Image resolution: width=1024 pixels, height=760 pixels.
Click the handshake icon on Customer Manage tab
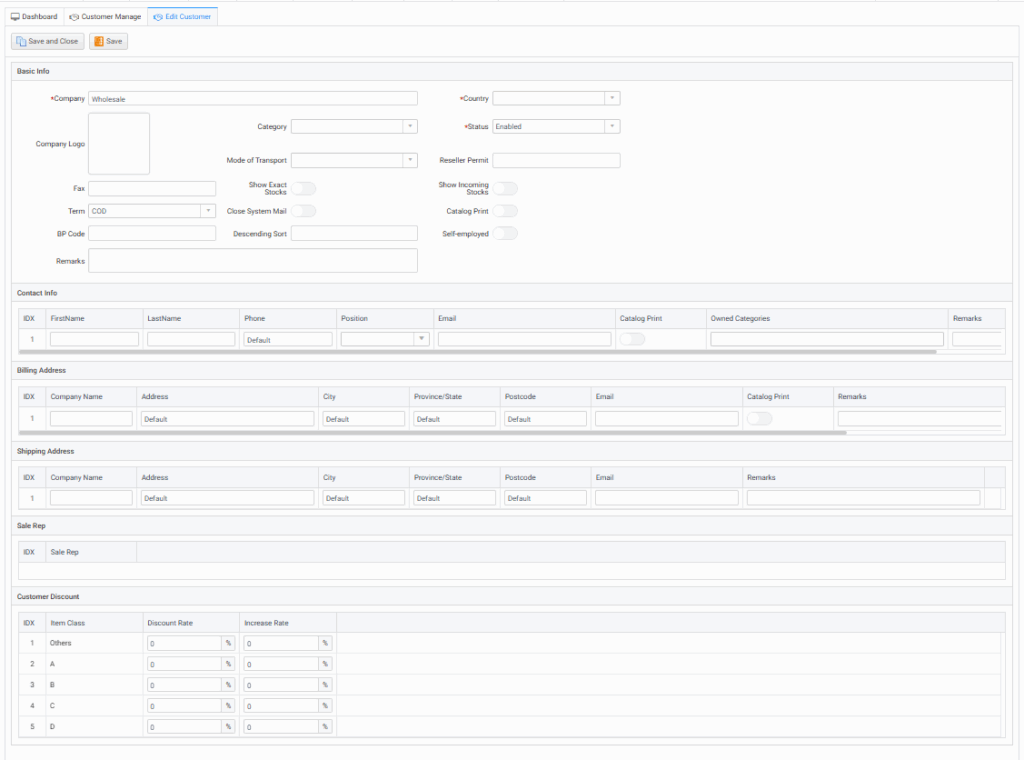point(74,17)
